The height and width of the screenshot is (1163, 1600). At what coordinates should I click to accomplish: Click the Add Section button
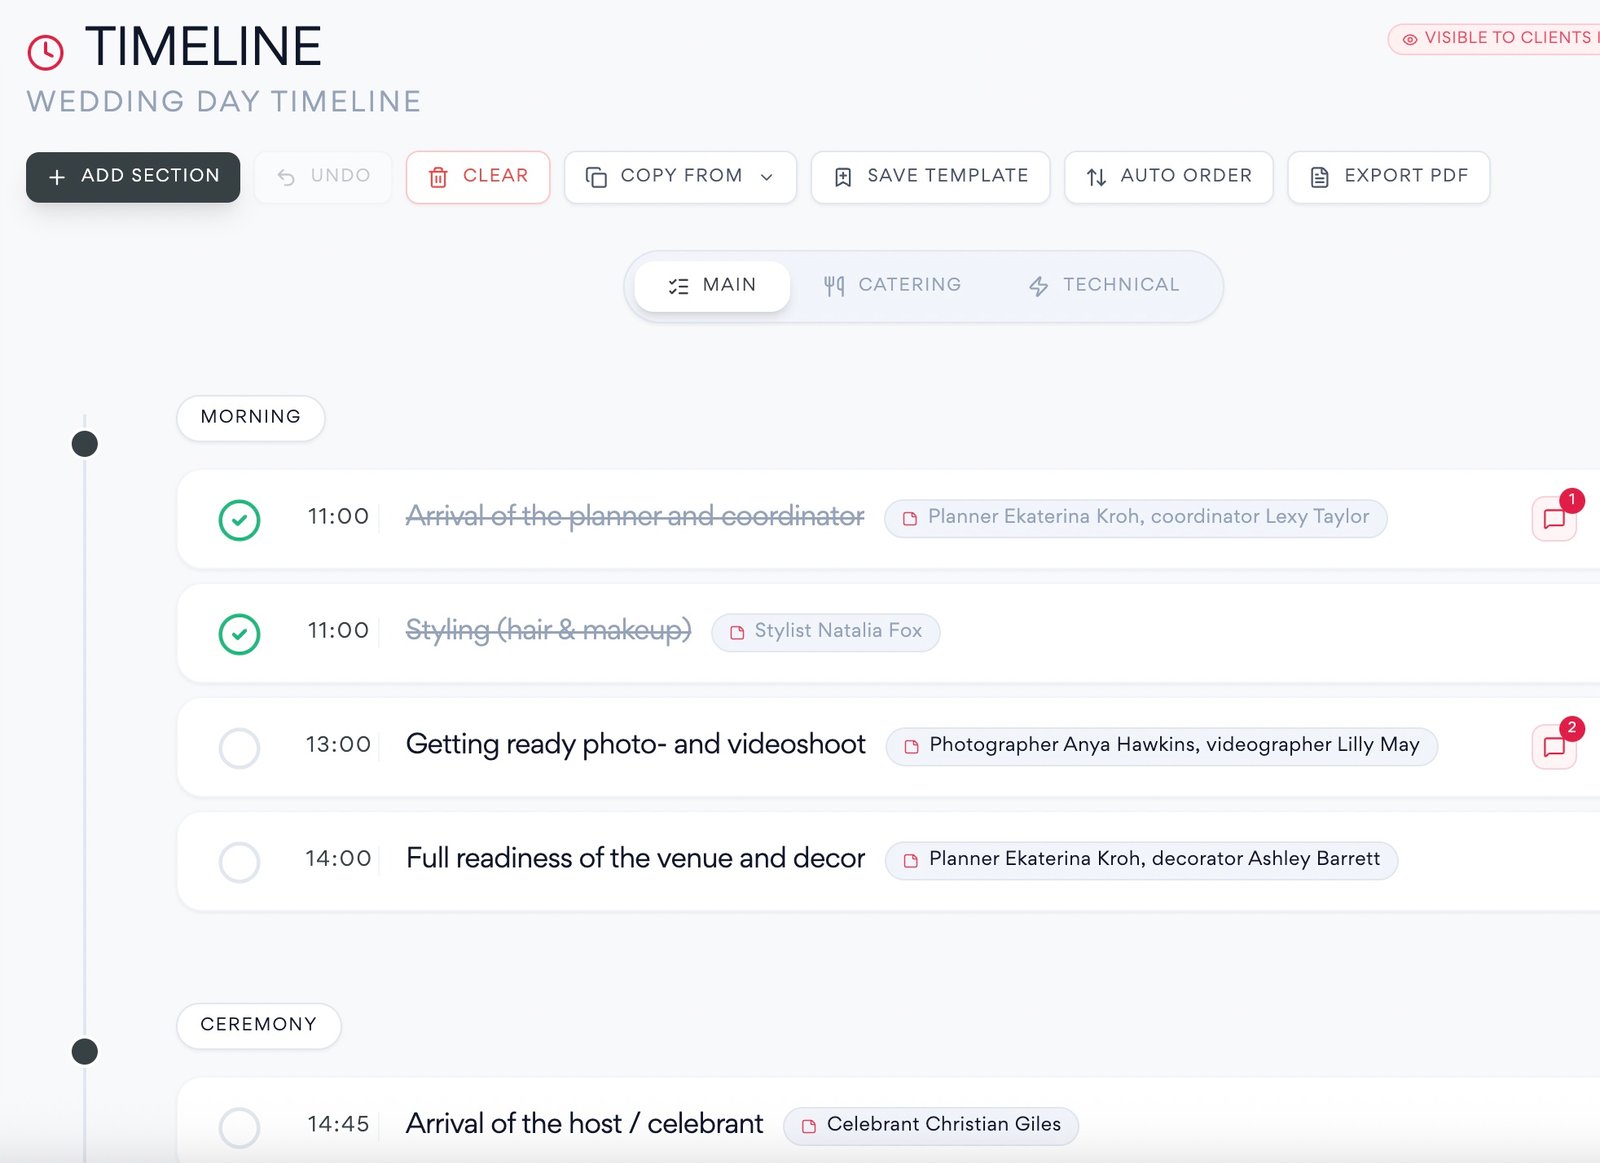tap(133, 177)
